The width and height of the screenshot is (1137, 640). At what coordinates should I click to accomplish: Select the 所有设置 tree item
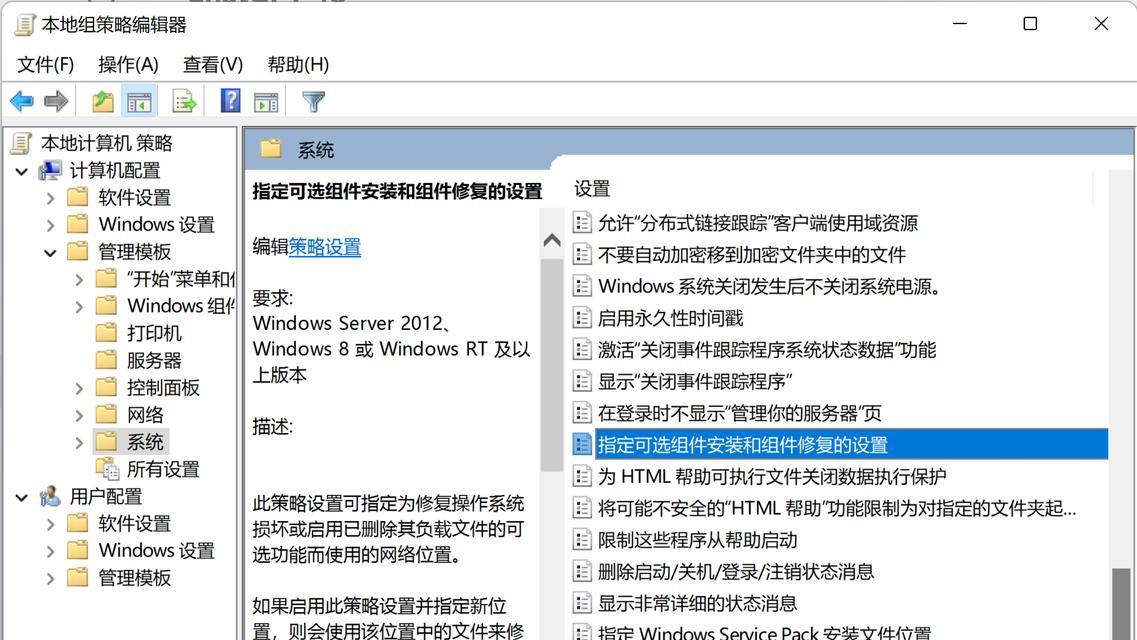(x=163, y=469)
